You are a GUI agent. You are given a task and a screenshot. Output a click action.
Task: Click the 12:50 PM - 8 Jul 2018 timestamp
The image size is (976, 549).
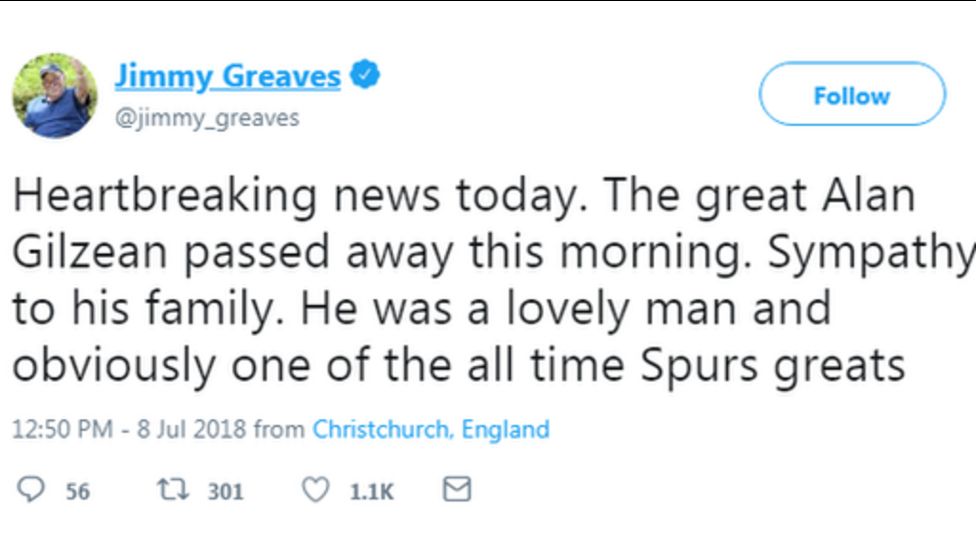[130, 430]
